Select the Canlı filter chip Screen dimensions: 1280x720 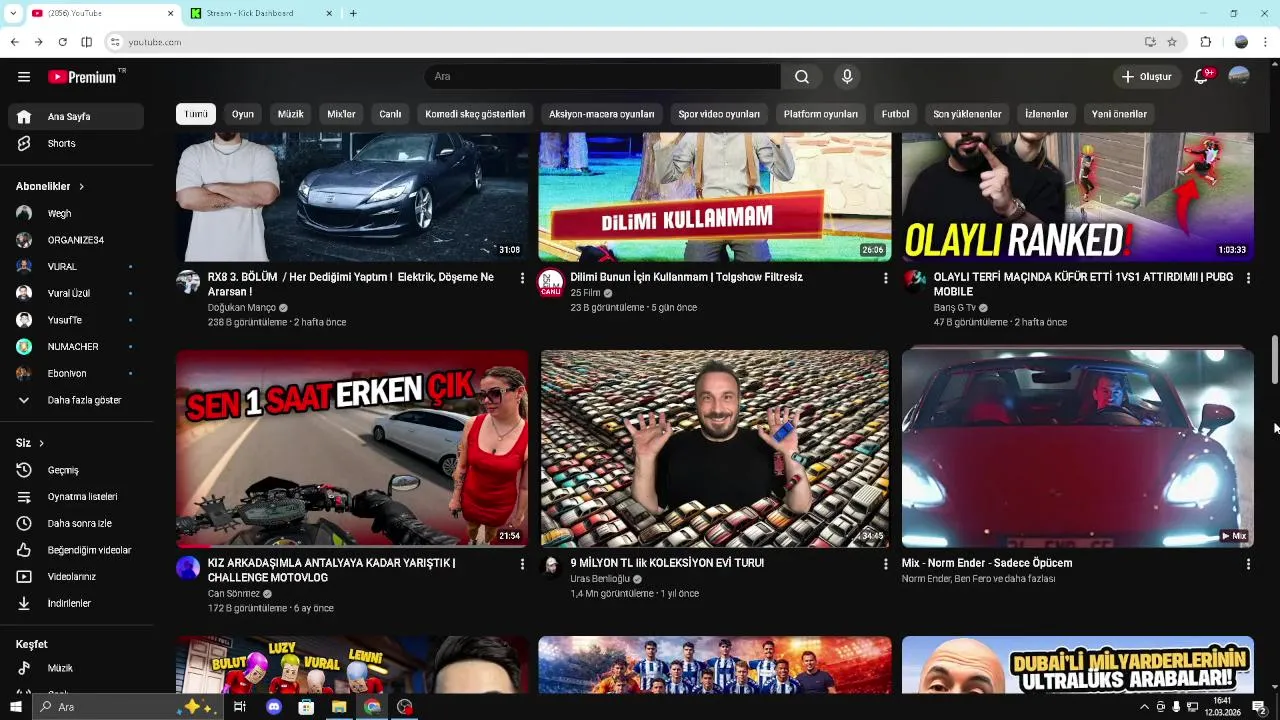tap(390, 114)
